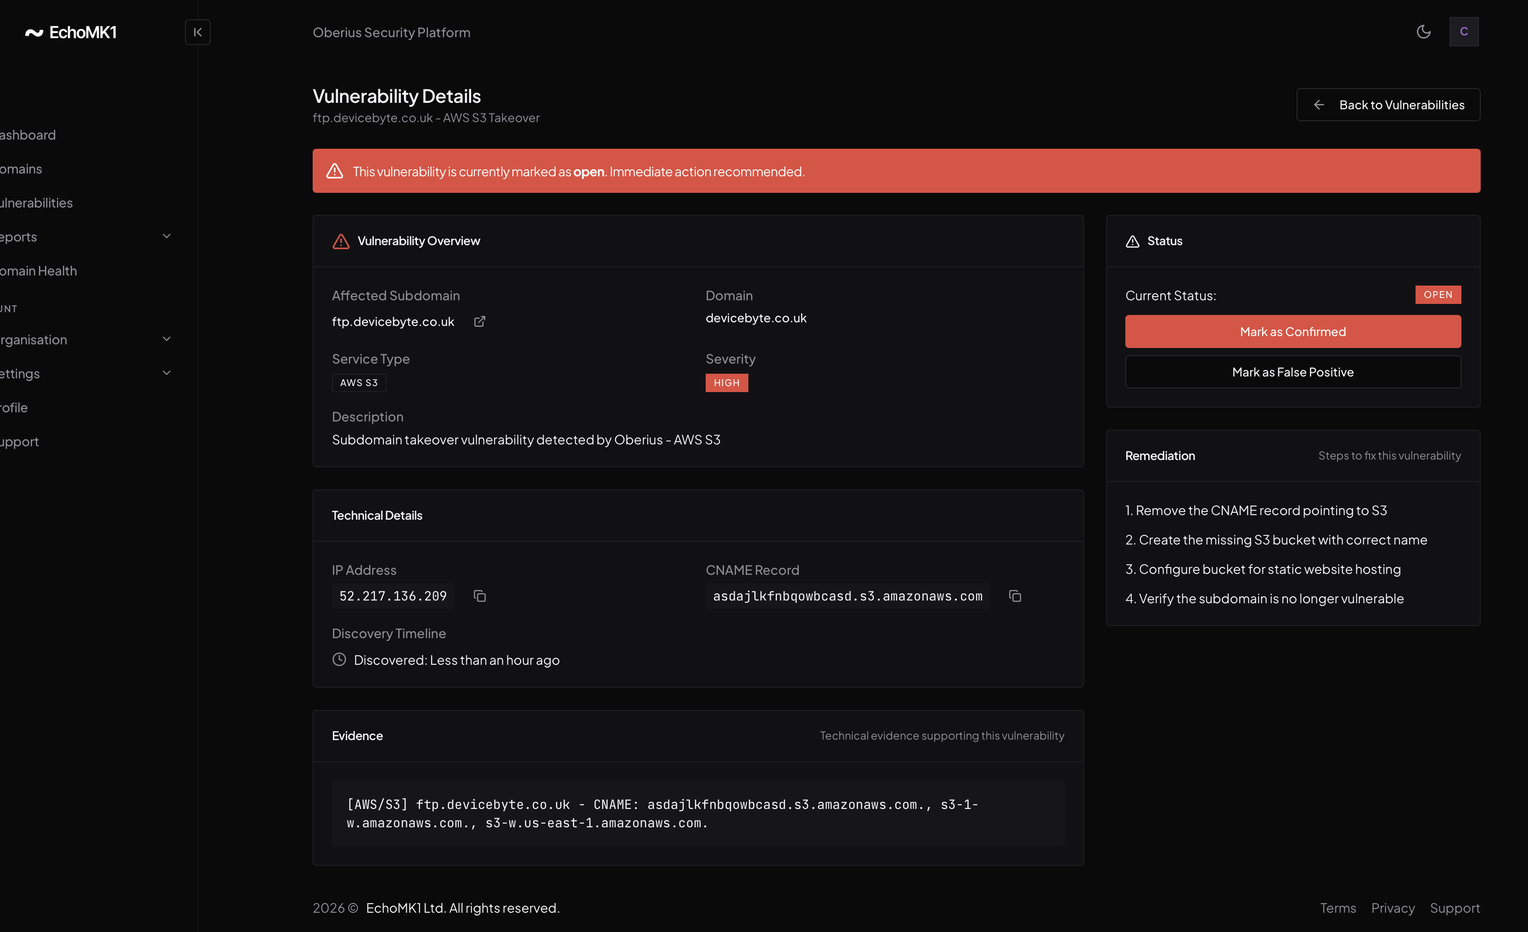This screenshot has height=932, width=1528.
Task: Open the Support footer link
Action: pos(1455,908)
